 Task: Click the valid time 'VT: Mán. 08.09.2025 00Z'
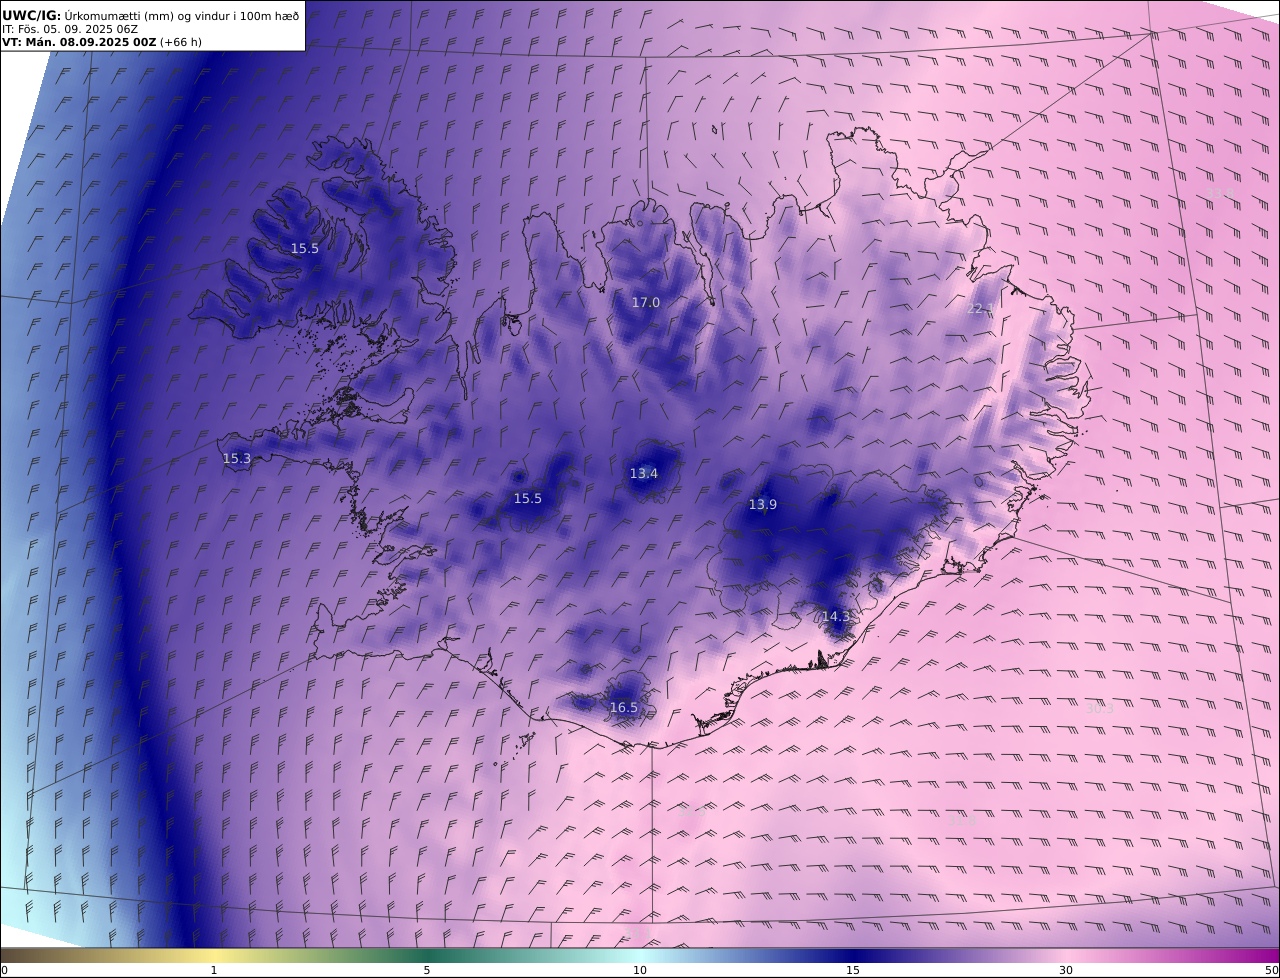pyautogui.click(x=79, y=43)
